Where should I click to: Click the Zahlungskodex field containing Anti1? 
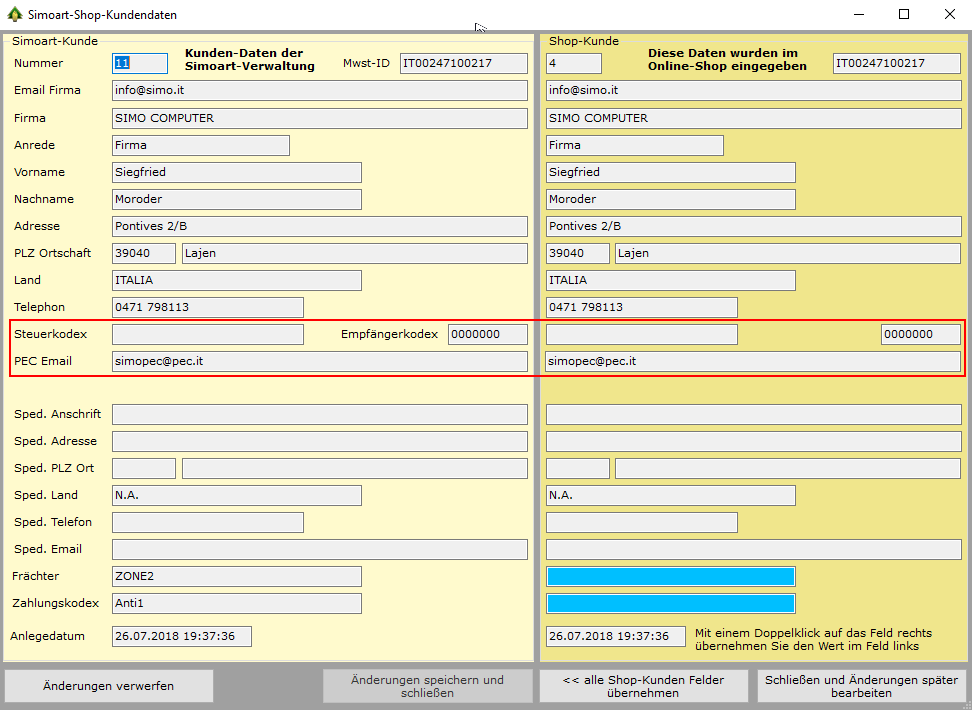coord(236,603)
